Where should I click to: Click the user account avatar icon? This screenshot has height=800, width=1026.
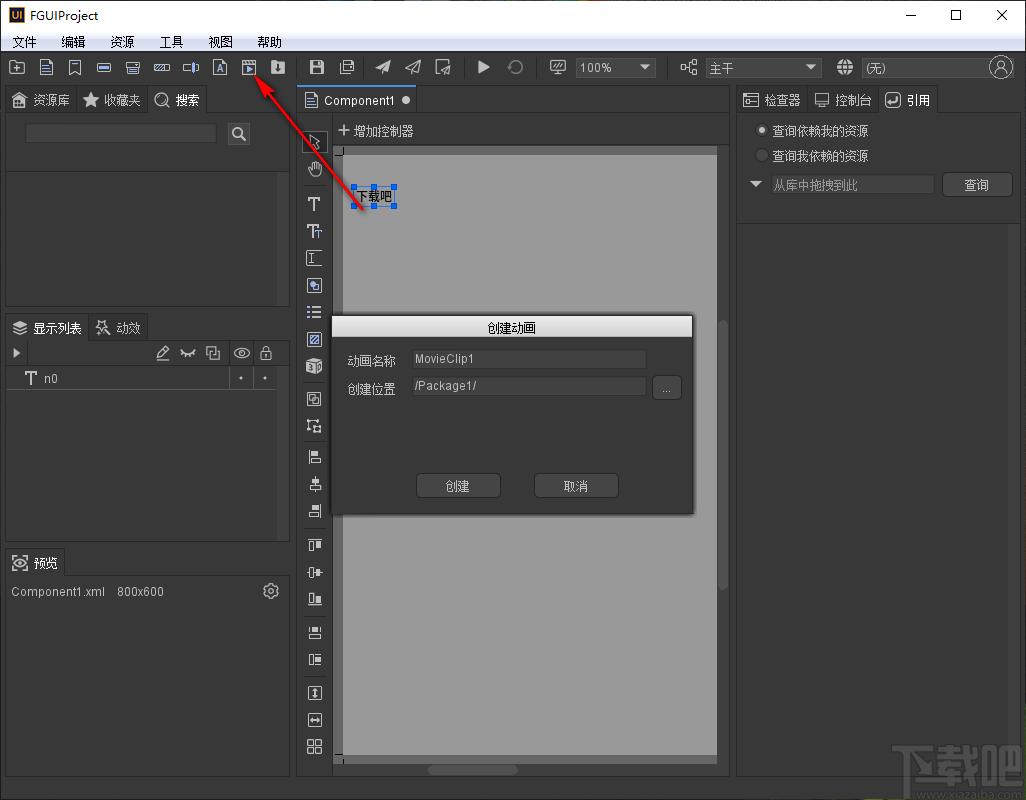tap(1000, 67)
